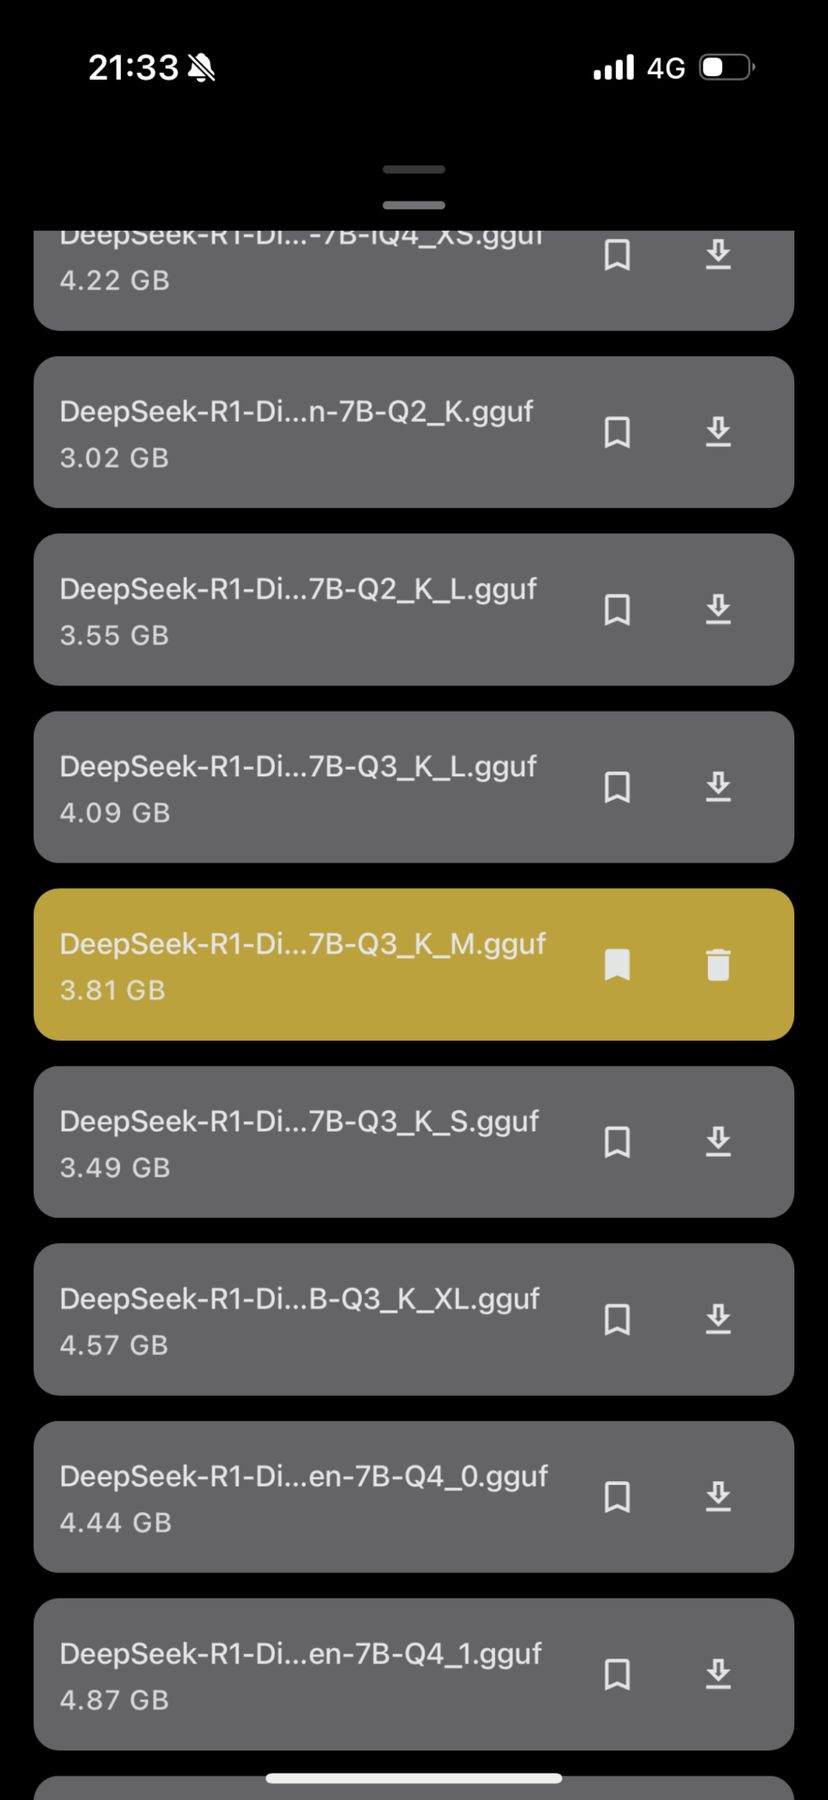This screenshot has width=828, height=1800.
Task: Download the 4.22 GB IQ4_XS model
Action: (718, 255)
